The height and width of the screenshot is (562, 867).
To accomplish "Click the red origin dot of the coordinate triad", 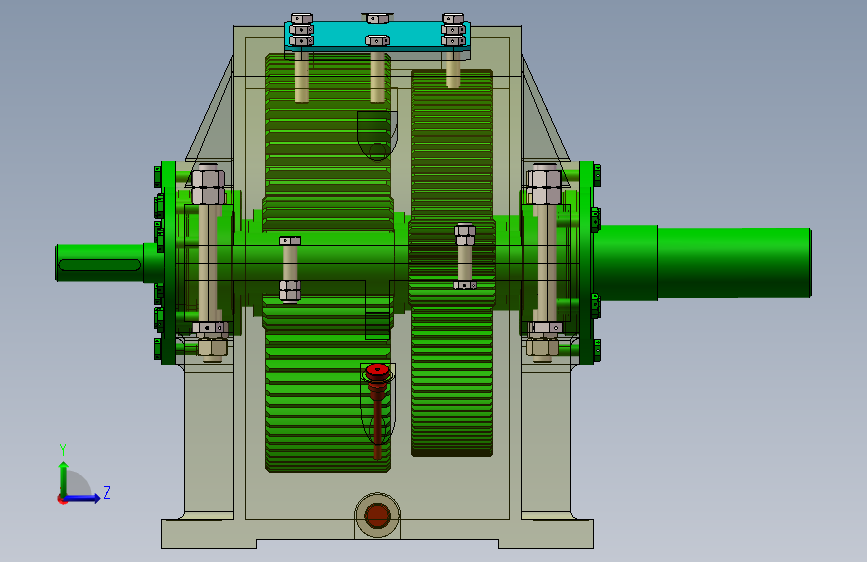I will click(x=62, y=499).
